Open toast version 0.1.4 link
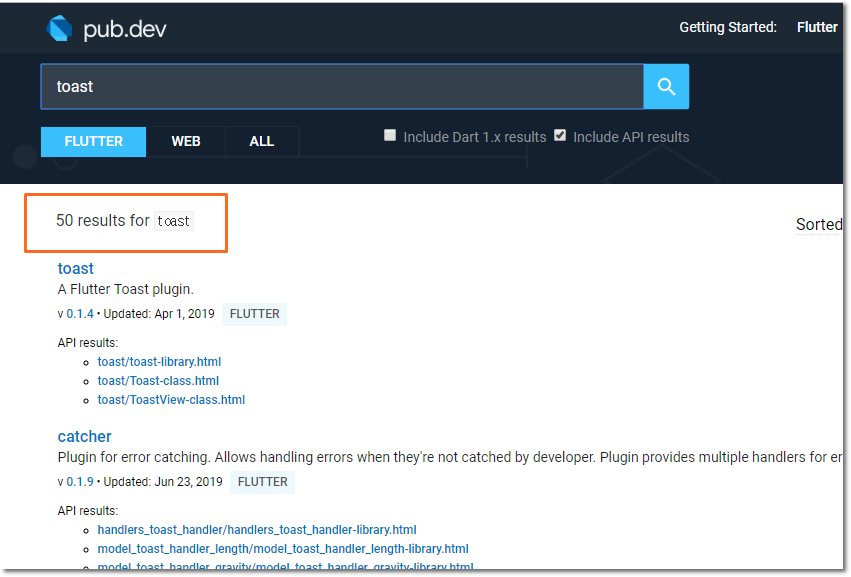The height and width of the screenshot is (577, 851). [x=80, y=314]
